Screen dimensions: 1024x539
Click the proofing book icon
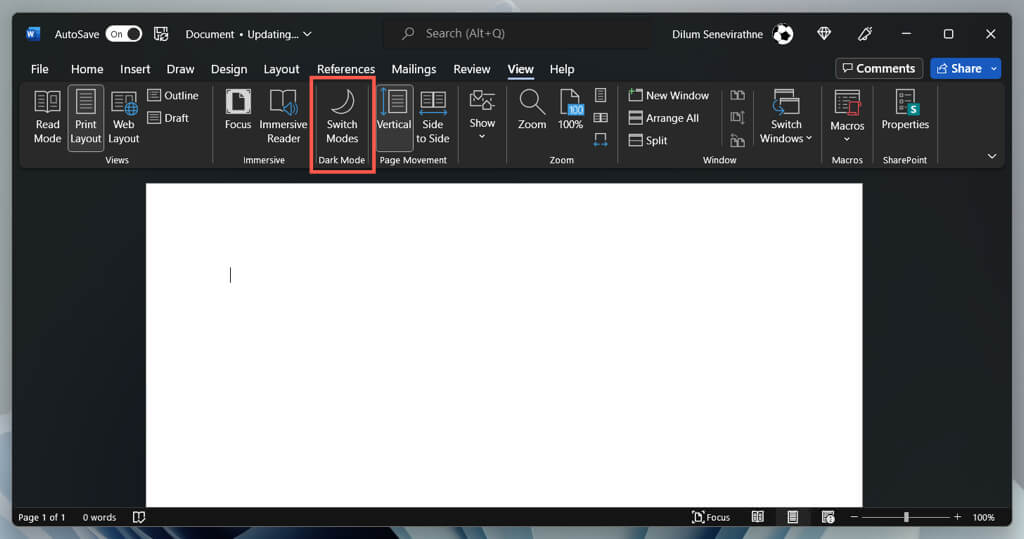[x=139, y=517]
